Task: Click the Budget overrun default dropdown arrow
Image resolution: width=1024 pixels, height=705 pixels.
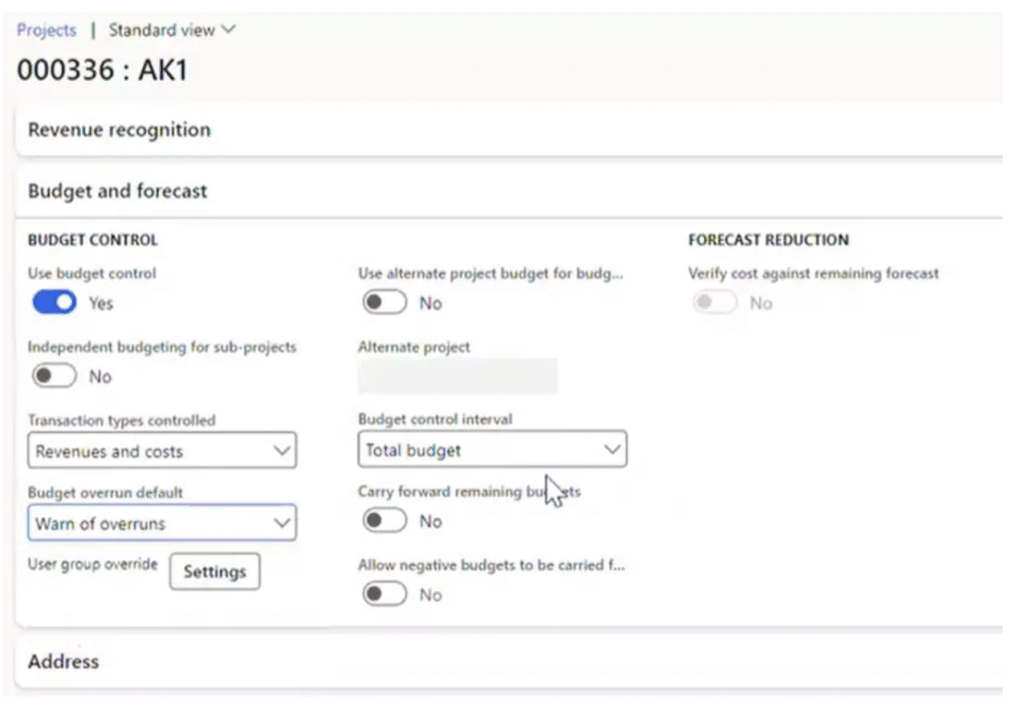Action: click(283, 522)
